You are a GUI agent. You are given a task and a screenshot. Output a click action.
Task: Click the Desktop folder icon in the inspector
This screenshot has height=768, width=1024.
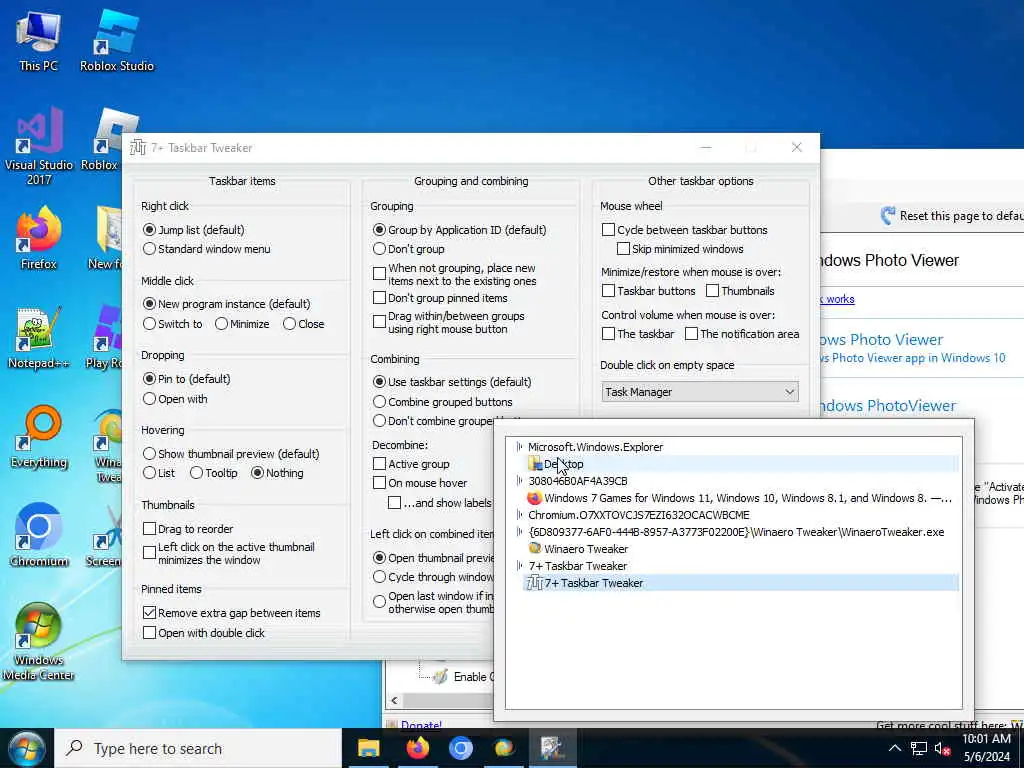pyautogui.click(x=535, y=464)
